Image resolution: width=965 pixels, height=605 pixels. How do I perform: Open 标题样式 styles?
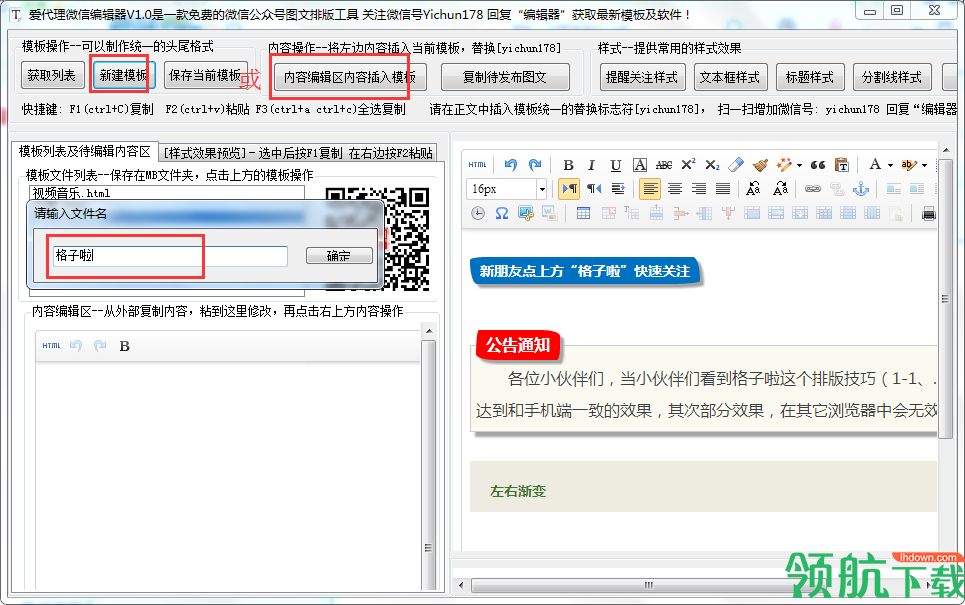coord(810,78)
